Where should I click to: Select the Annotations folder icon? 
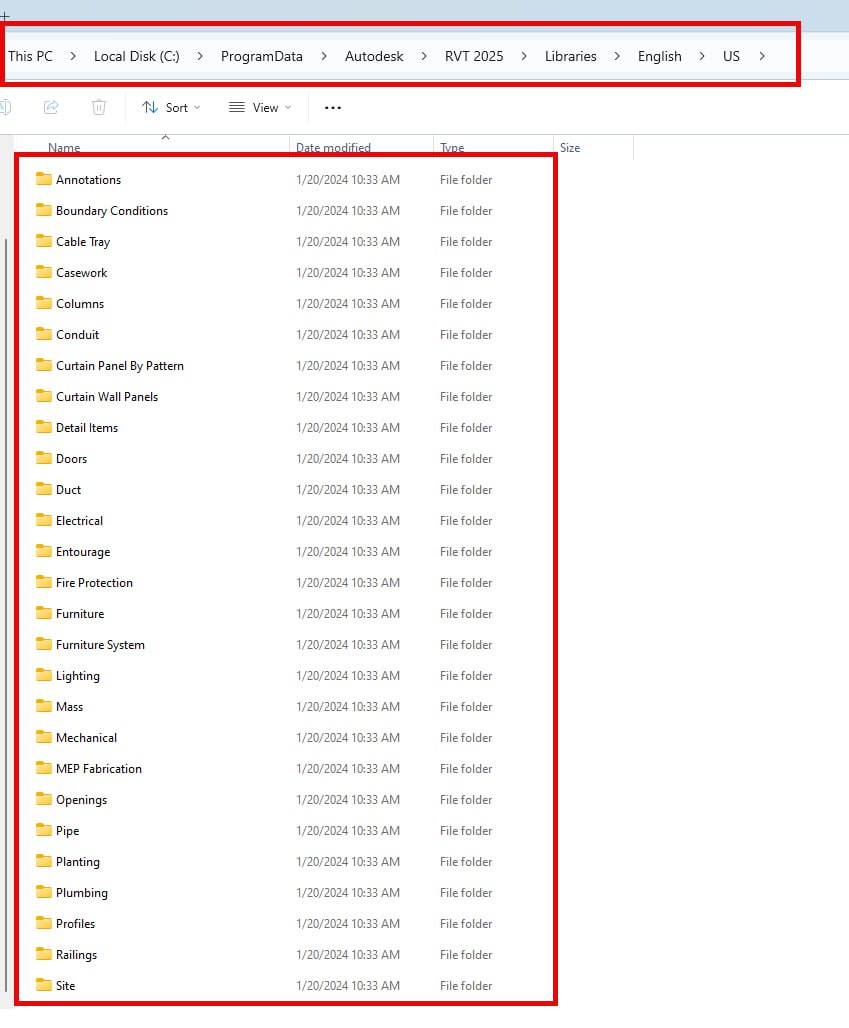(44, 179)
